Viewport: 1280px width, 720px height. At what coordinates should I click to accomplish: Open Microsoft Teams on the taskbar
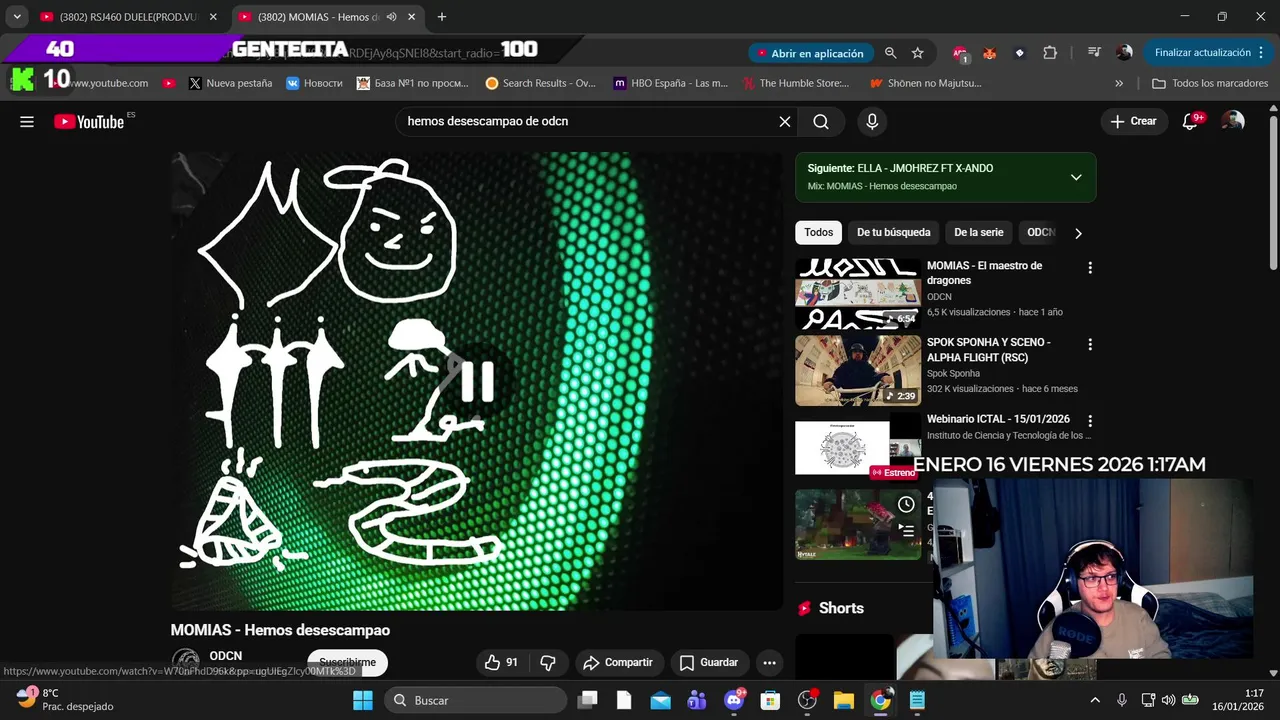click(697, 700)
